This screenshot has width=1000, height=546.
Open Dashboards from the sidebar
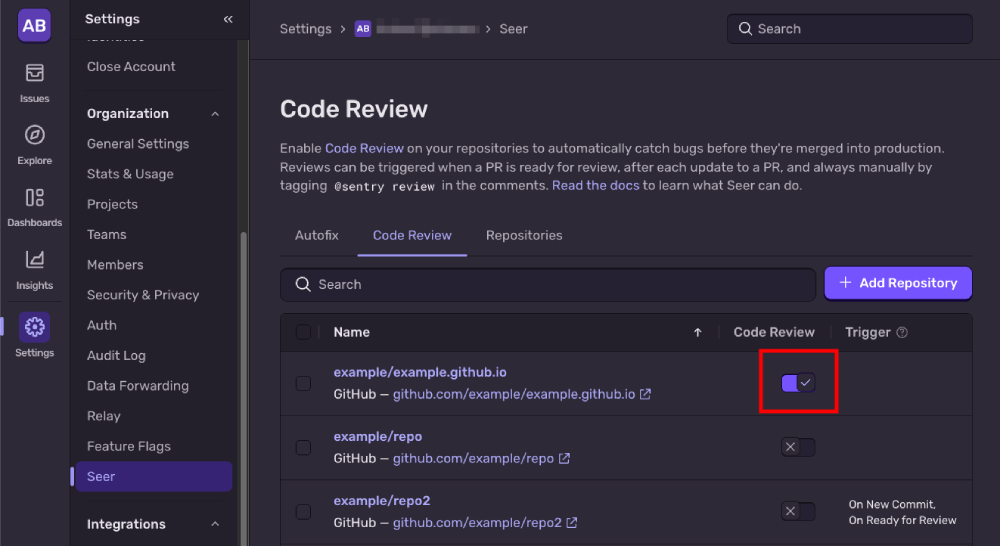(34, 207)
